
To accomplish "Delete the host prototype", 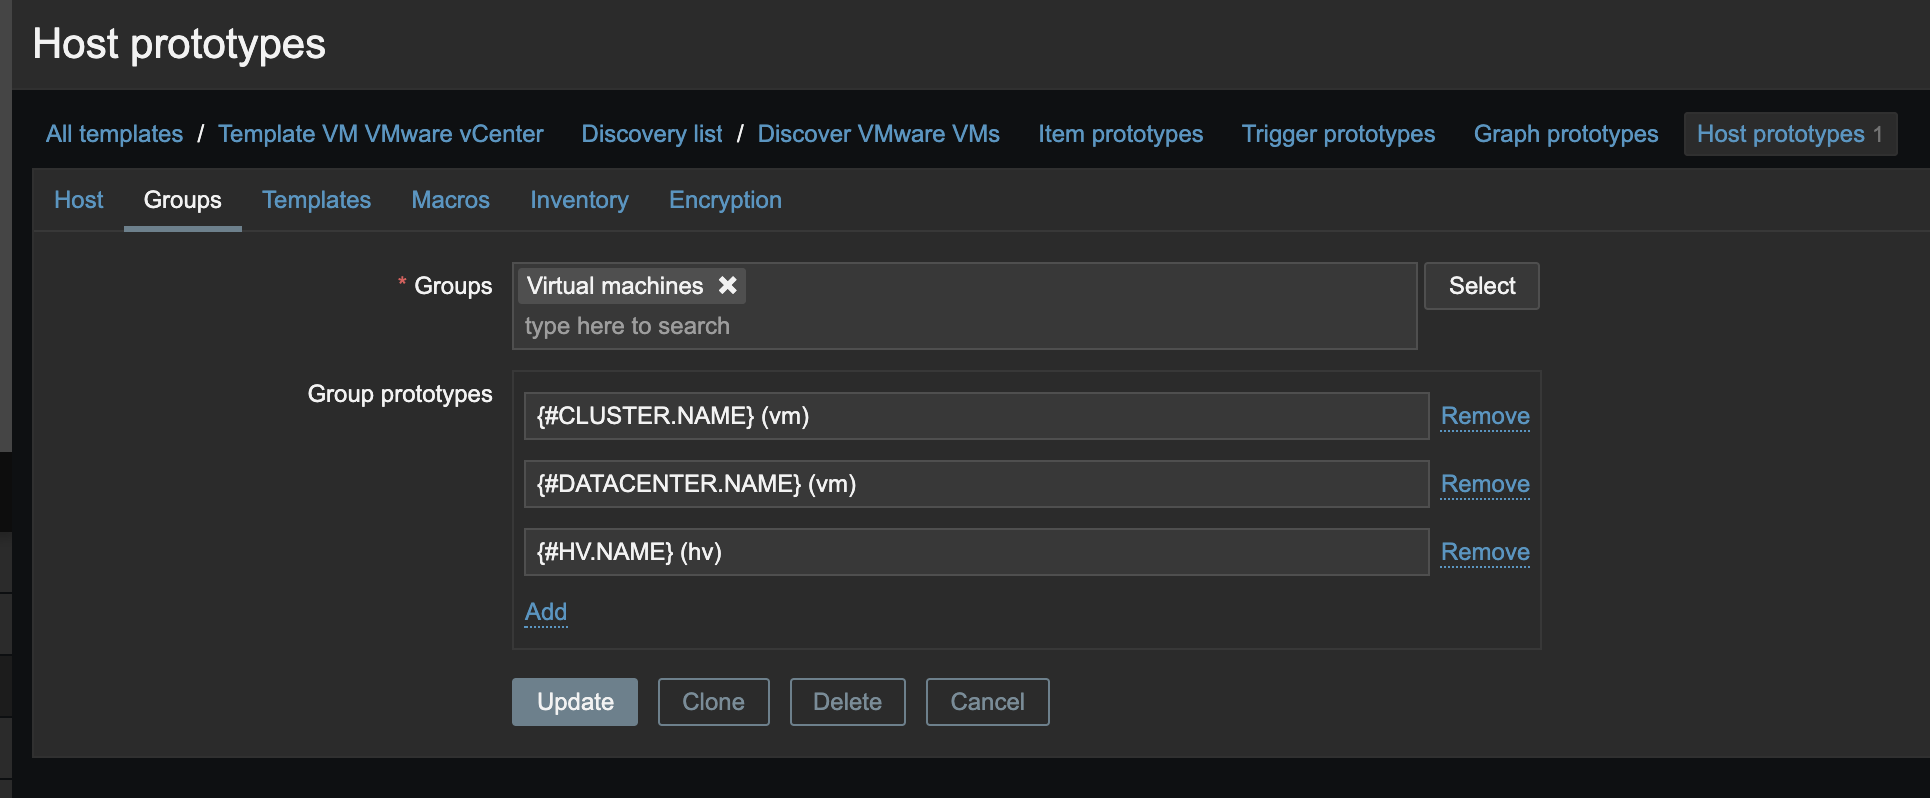I will coord(847,702).
